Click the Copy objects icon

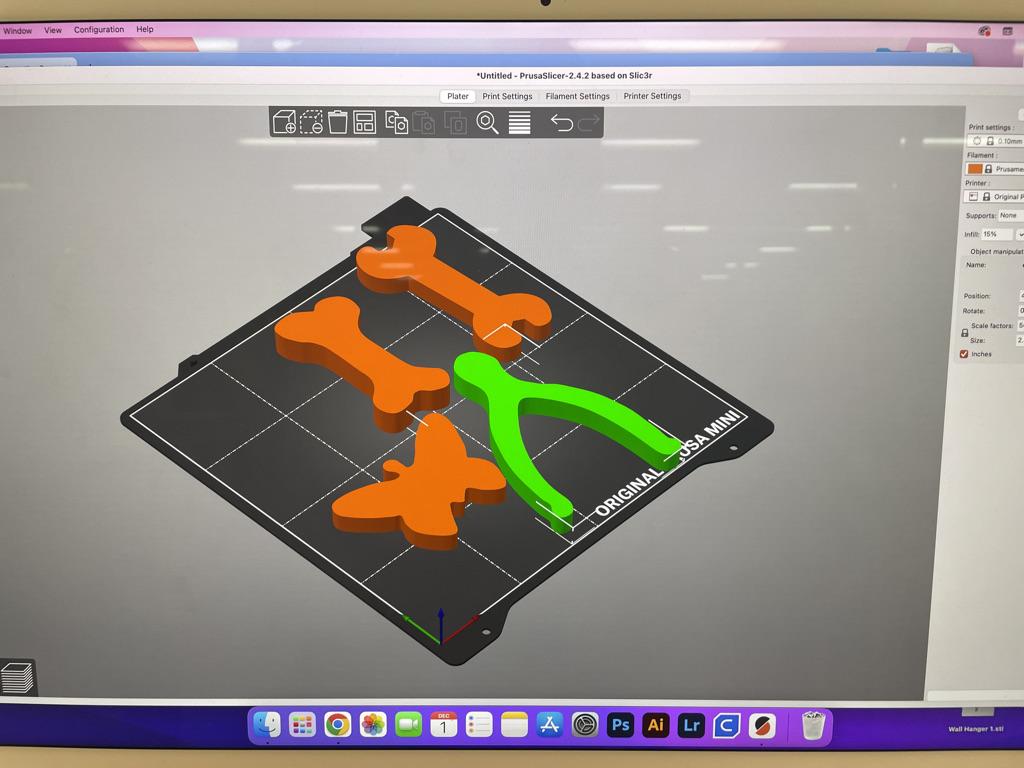[x=396, y=122]
